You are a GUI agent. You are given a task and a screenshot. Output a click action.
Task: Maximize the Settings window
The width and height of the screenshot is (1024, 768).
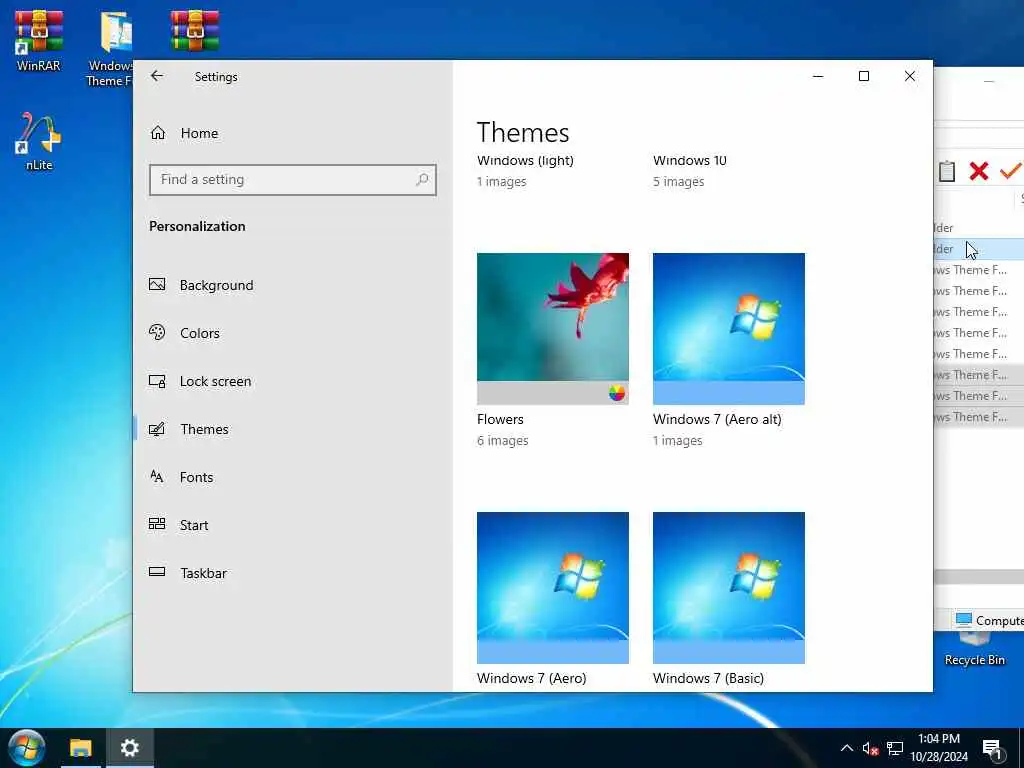863,76
